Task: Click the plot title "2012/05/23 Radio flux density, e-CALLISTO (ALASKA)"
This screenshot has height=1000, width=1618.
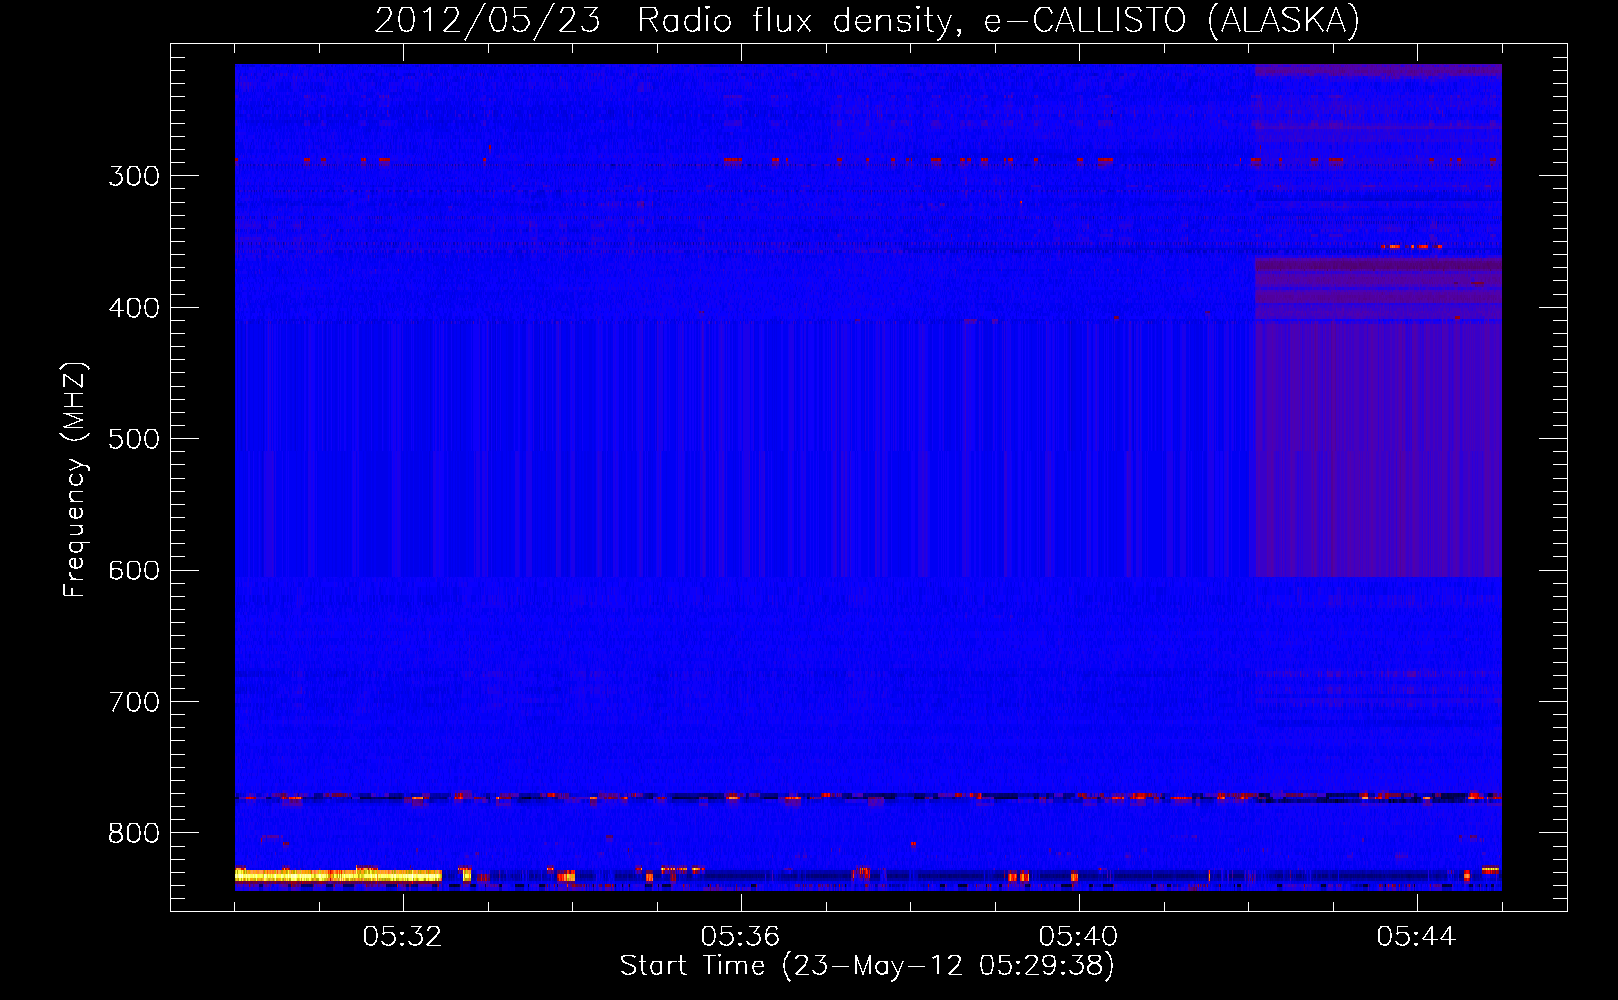Action: click(x=867, y=20)
